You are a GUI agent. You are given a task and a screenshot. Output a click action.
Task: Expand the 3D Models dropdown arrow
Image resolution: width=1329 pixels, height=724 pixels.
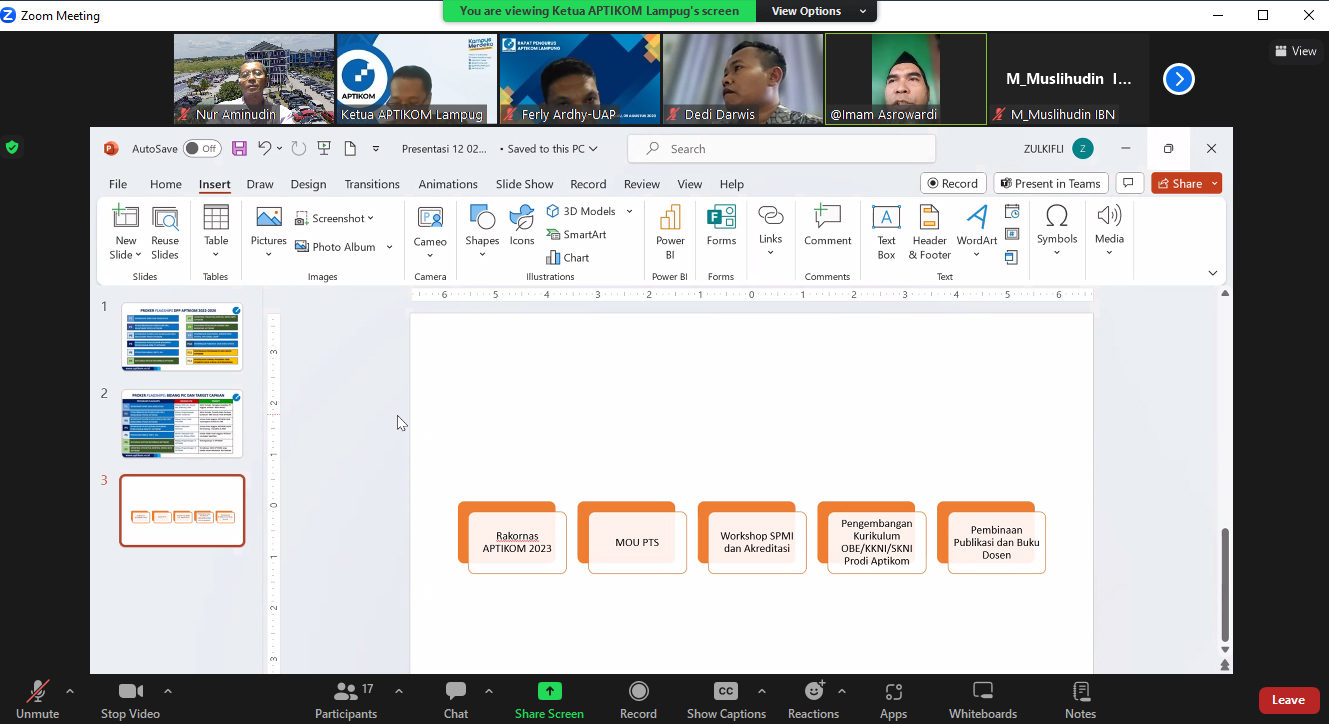[629, 211]
